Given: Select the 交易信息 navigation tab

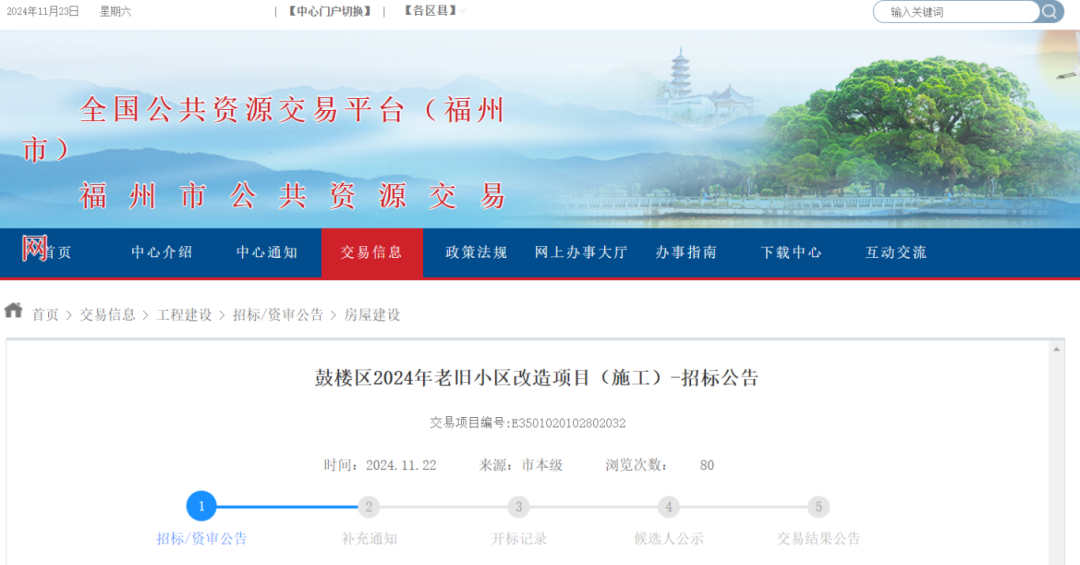Looking at the screenshot, I should [372, 253].
